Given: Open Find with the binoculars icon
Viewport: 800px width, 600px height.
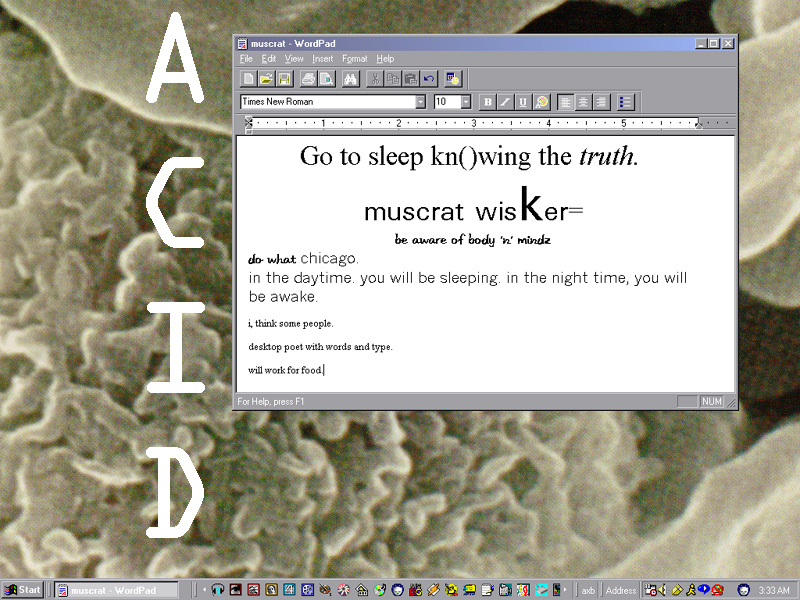Looking at the screenshot, I should click(x=351, y=79).
